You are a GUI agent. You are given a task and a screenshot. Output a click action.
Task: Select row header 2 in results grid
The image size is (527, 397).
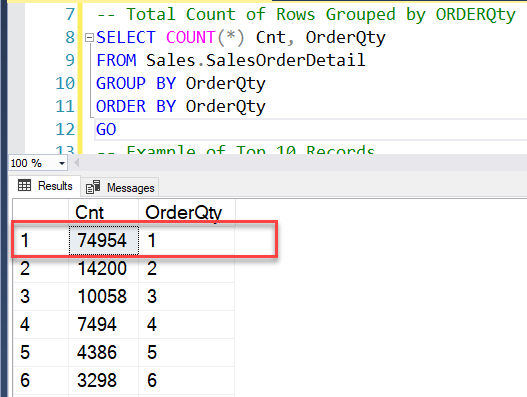point(41,269)
